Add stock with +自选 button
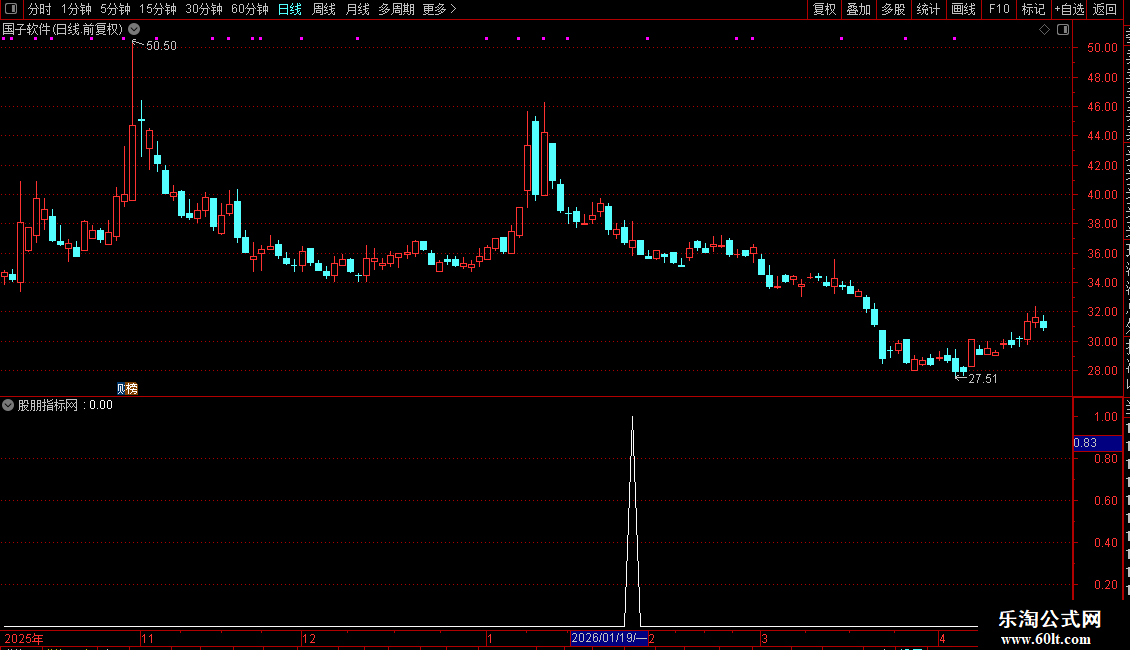 click(1069, 9)
